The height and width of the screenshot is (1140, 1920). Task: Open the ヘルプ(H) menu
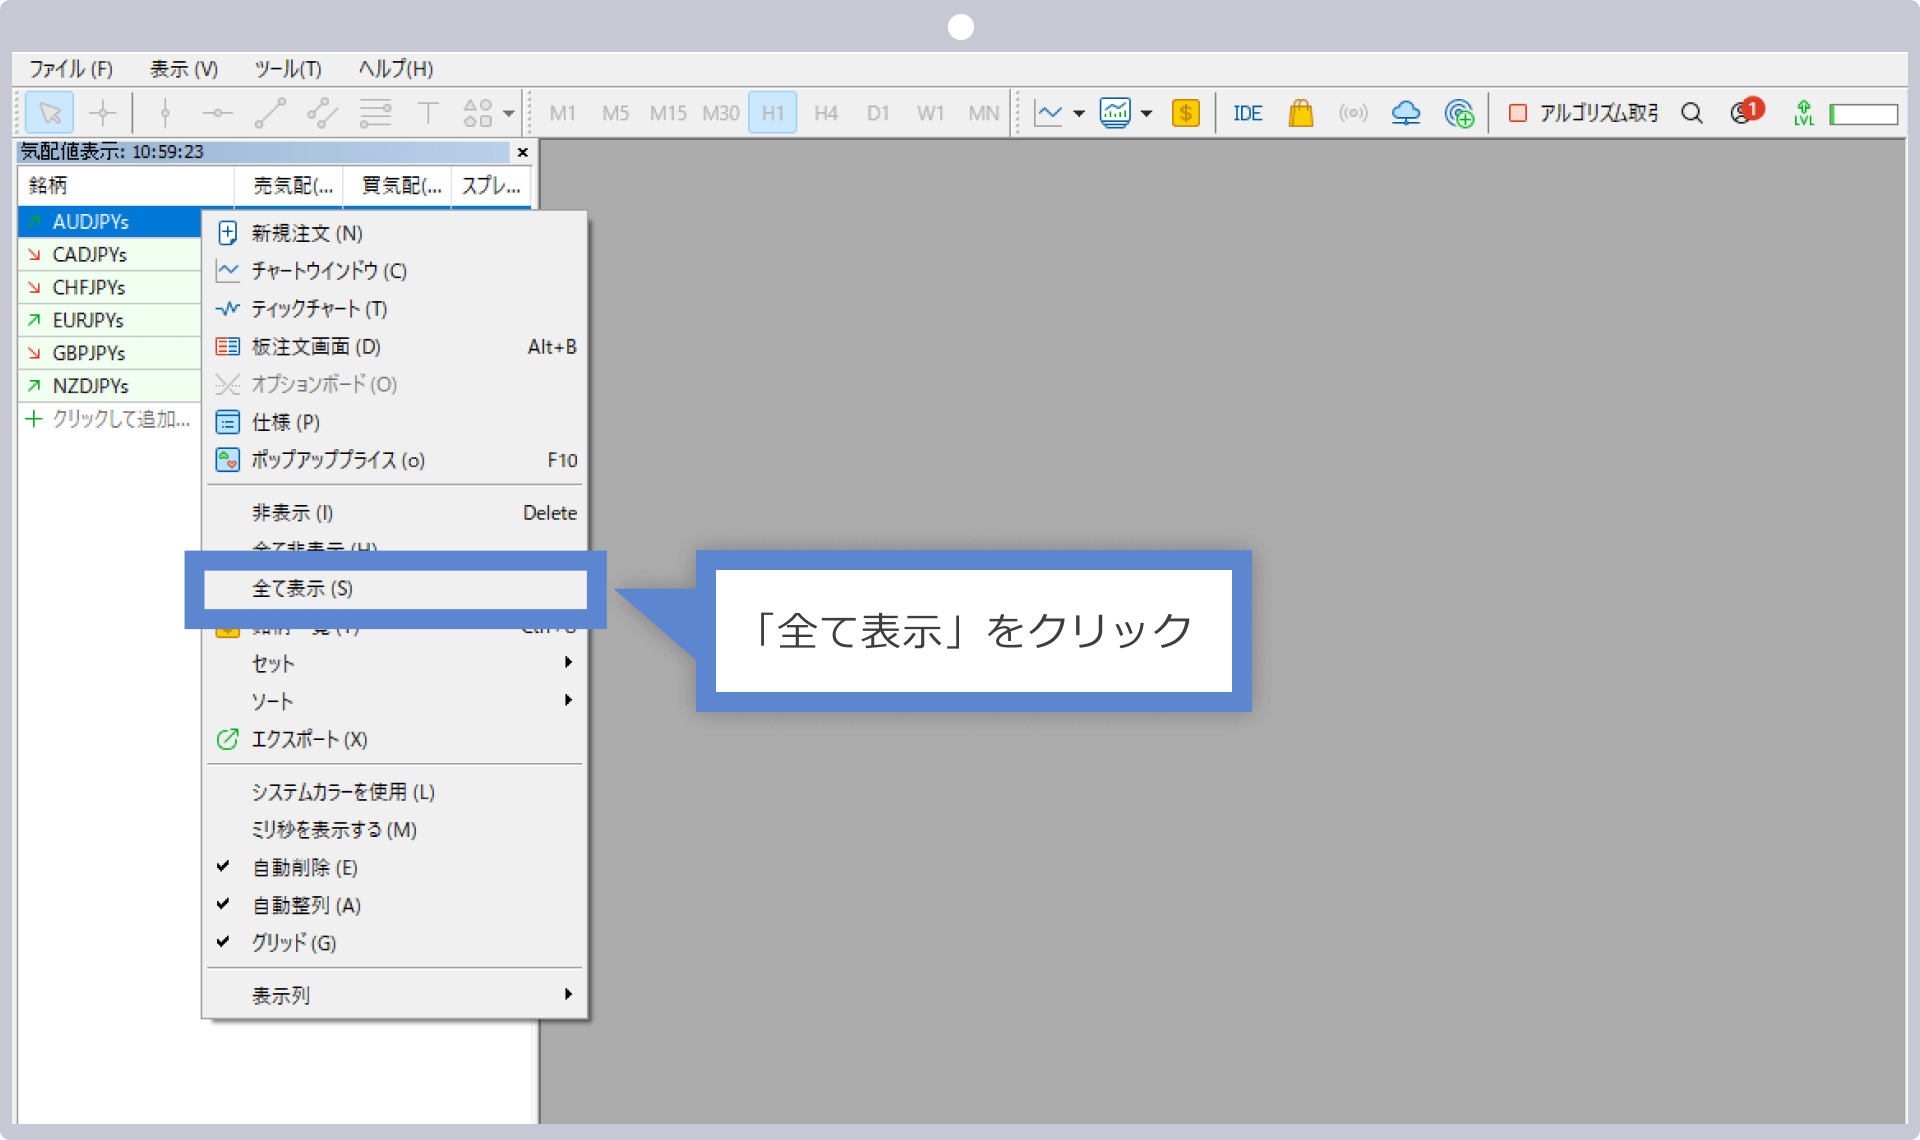[396, 69]
